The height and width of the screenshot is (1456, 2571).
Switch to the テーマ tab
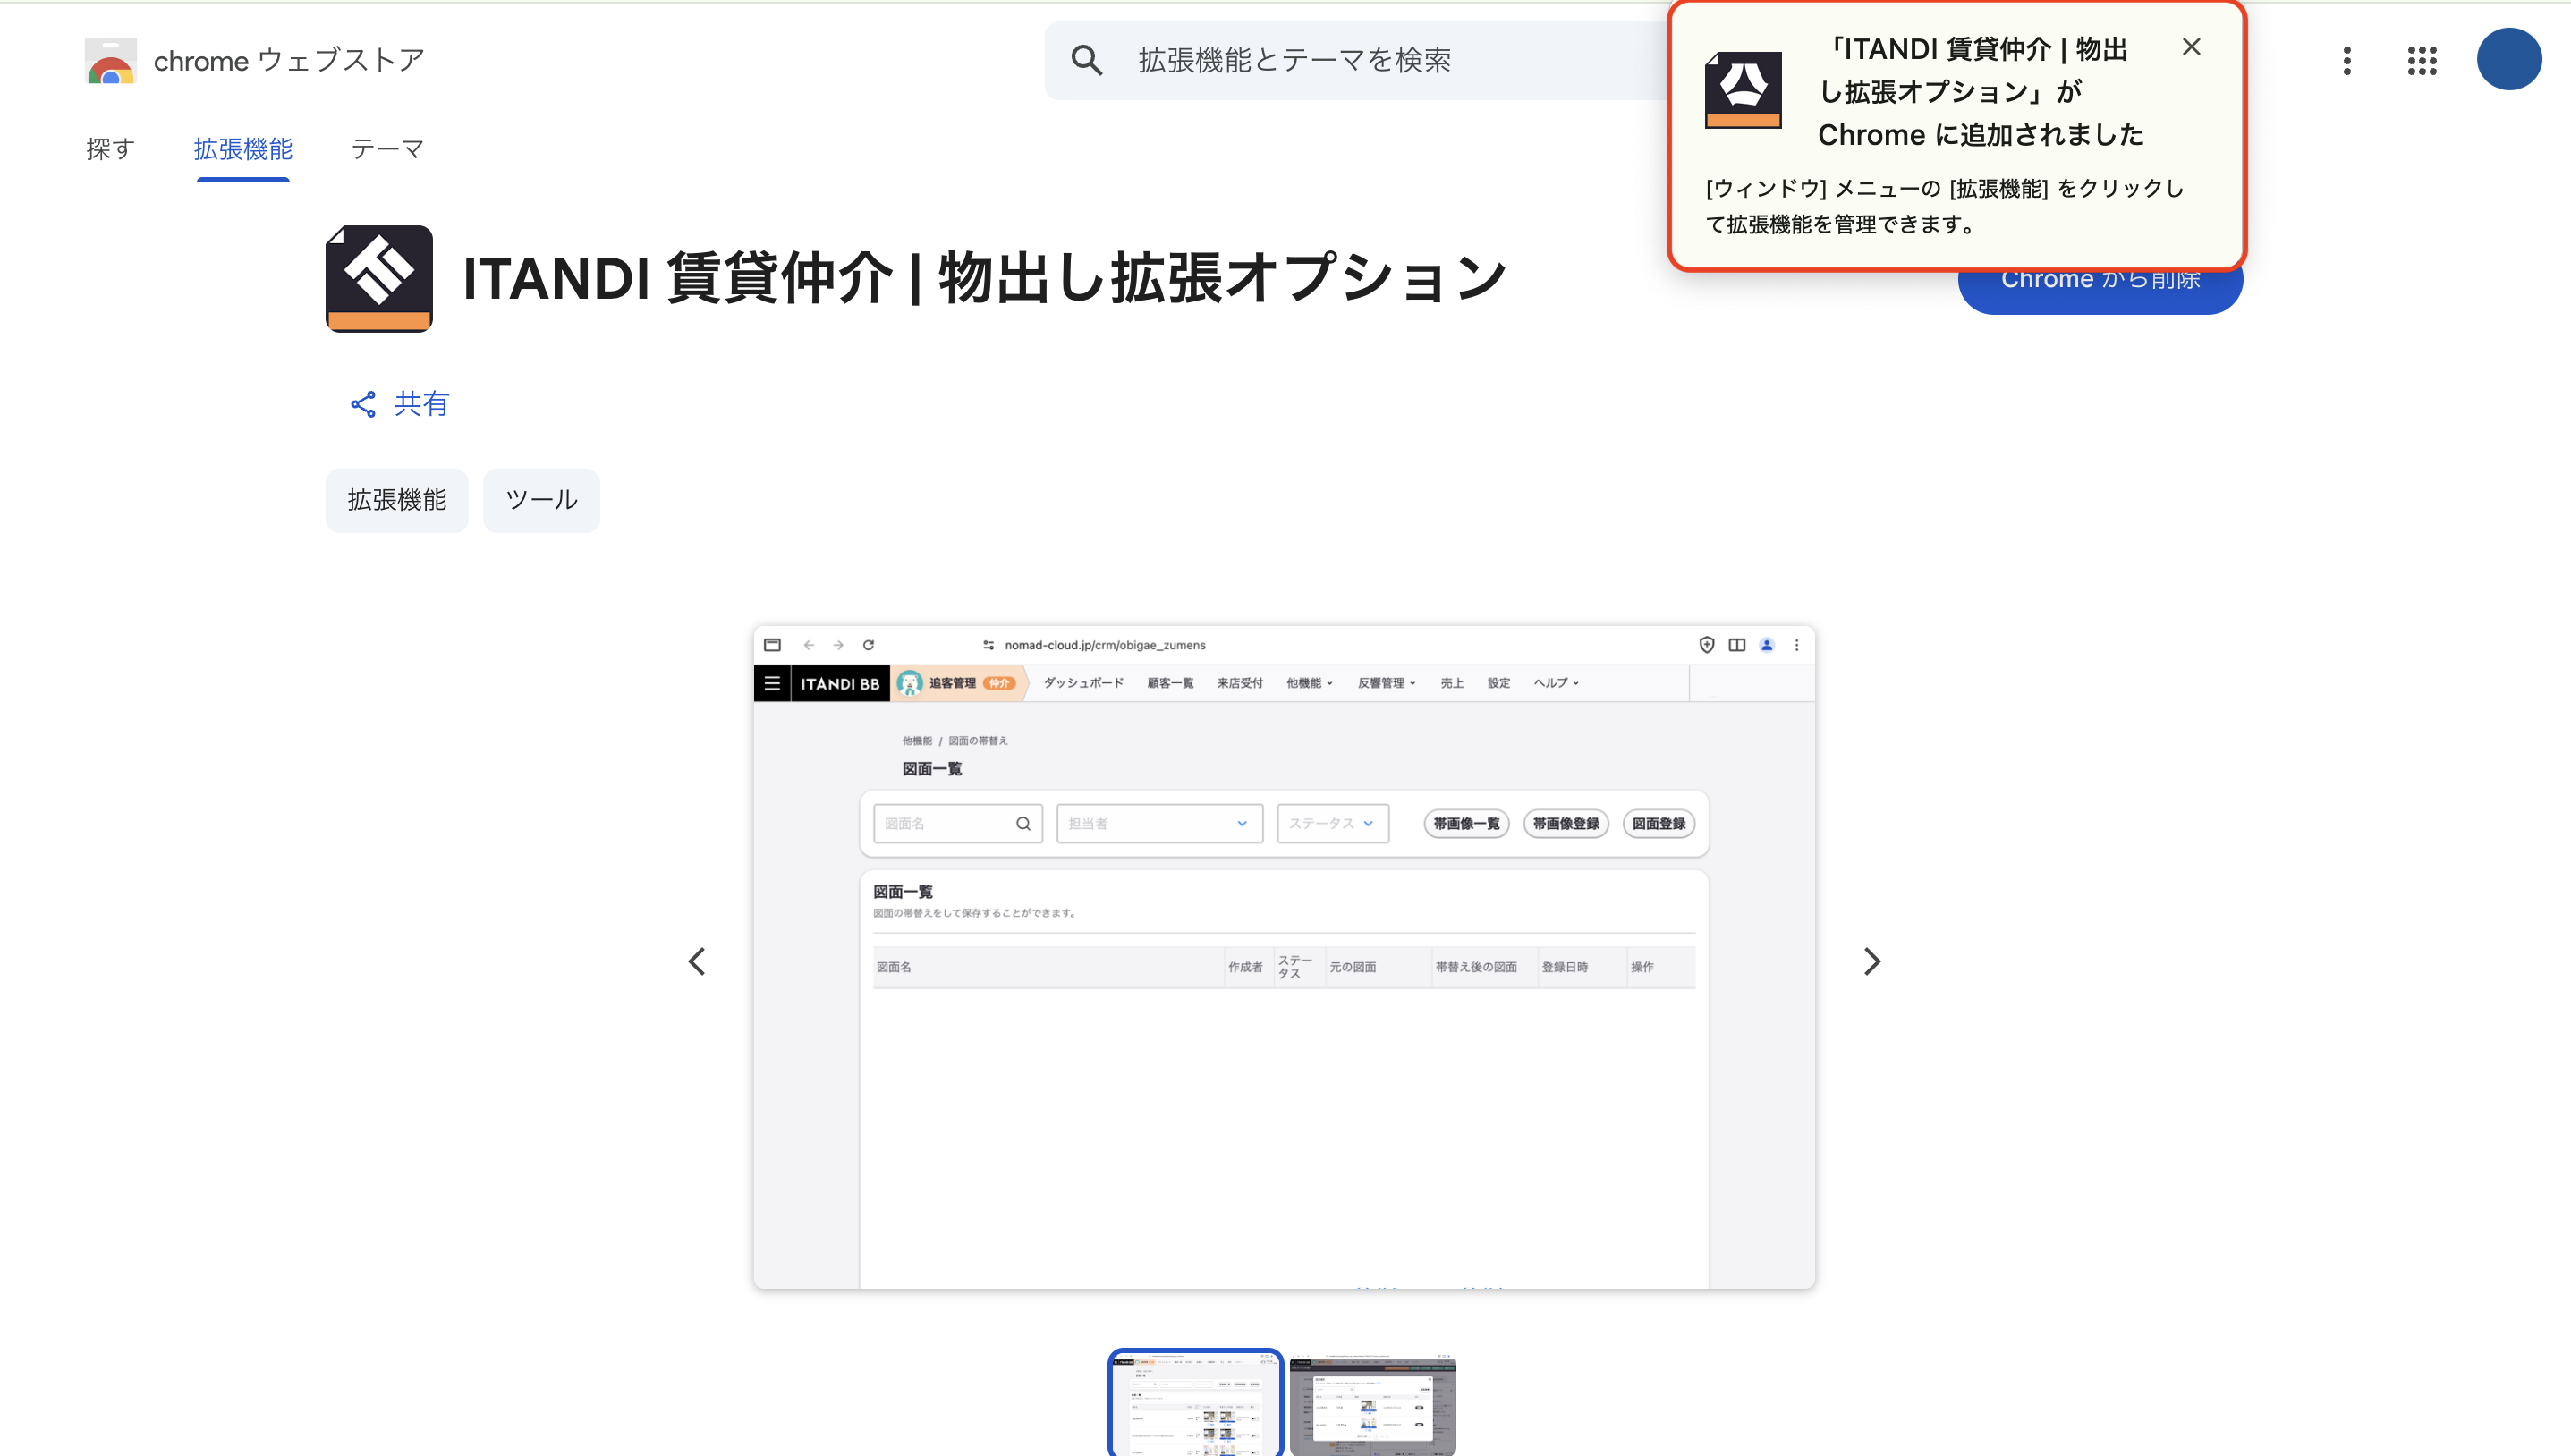point(388,149)
